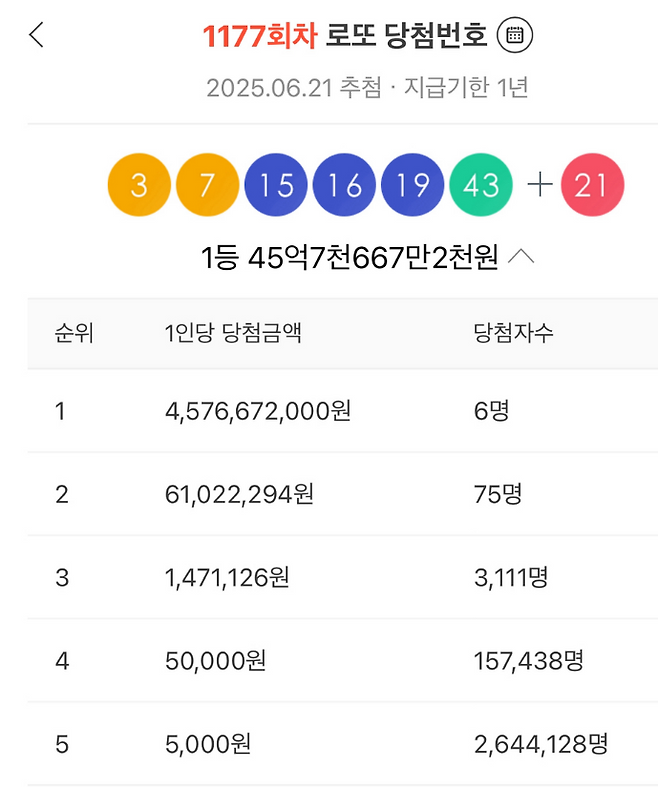Tap the 1177회차 round title
The image size is (658, 787).
click(x=259, y=36)
